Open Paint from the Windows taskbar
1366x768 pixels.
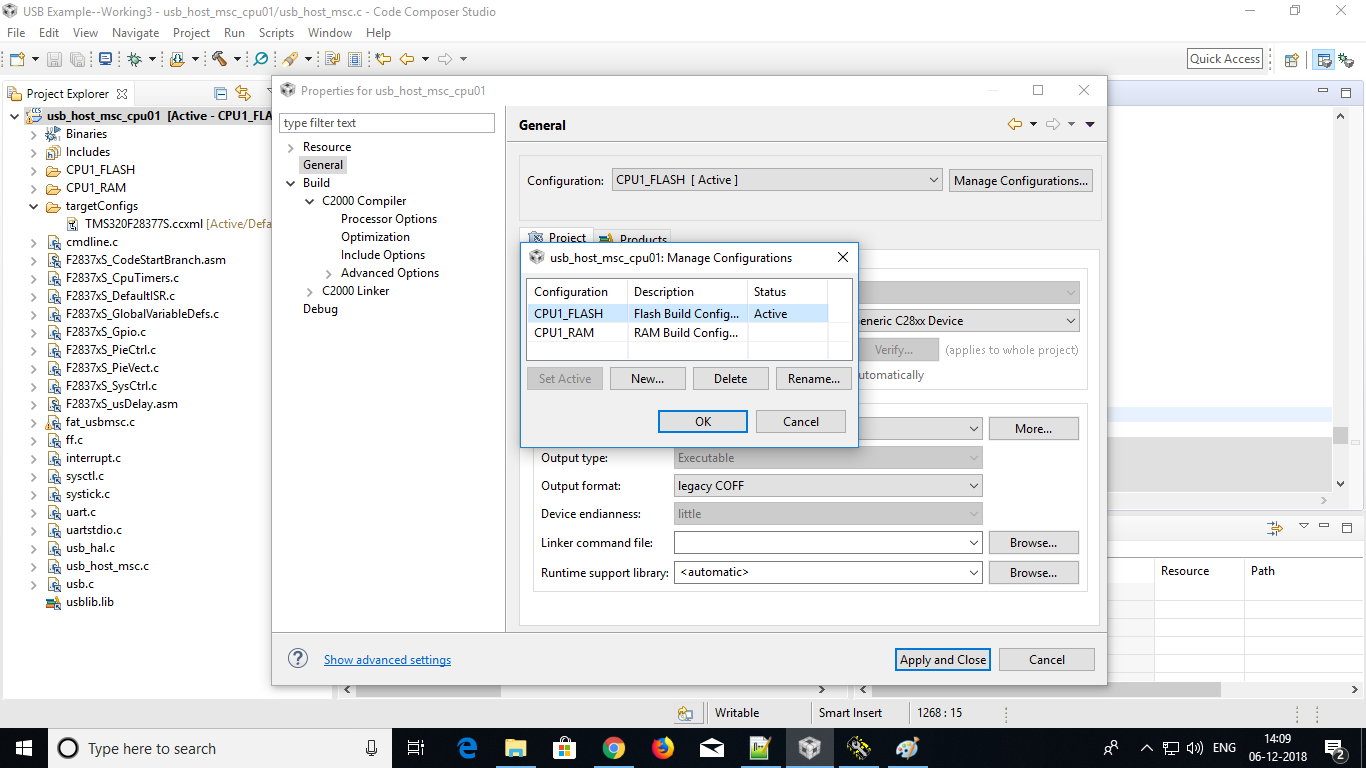click(x=907, y=748)
